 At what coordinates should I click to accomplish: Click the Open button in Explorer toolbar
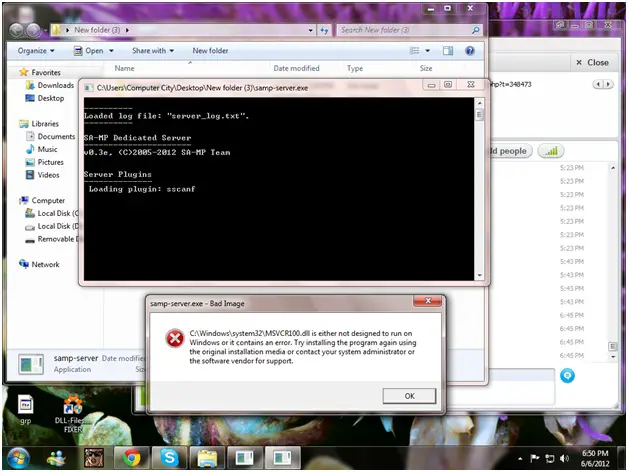pyautogui.click(x=89, y=51)
